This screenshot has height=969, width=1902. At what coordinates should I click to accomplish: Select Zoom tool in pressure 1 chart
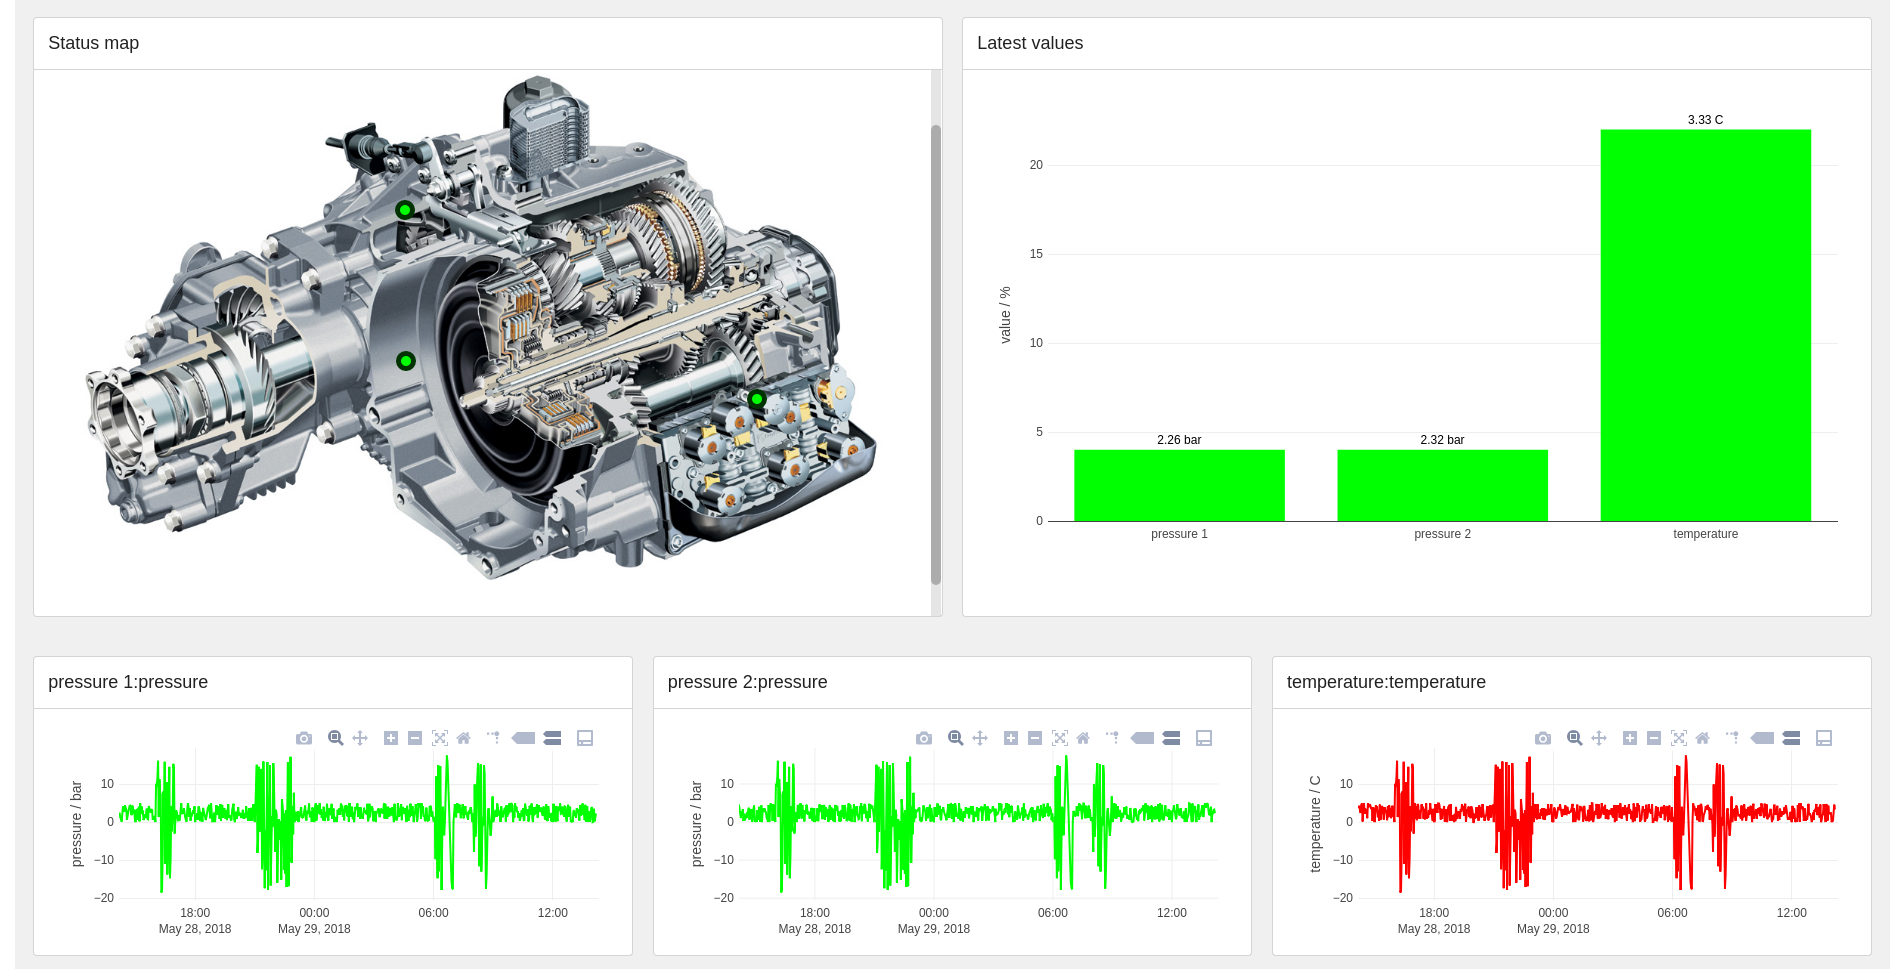pos(336,738)
